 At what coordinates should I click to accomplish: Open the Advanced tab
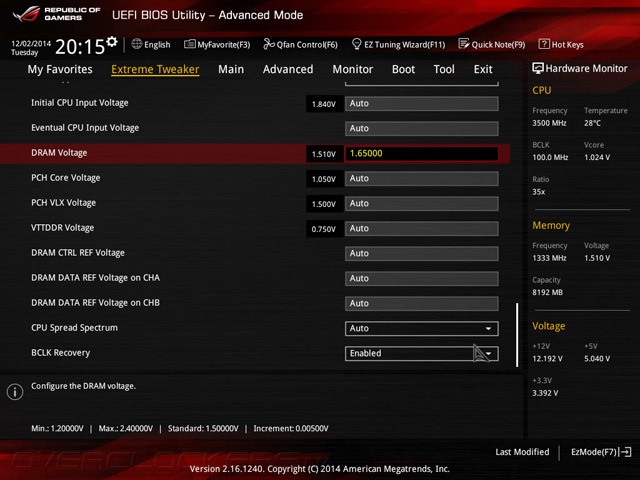(288, 69)
